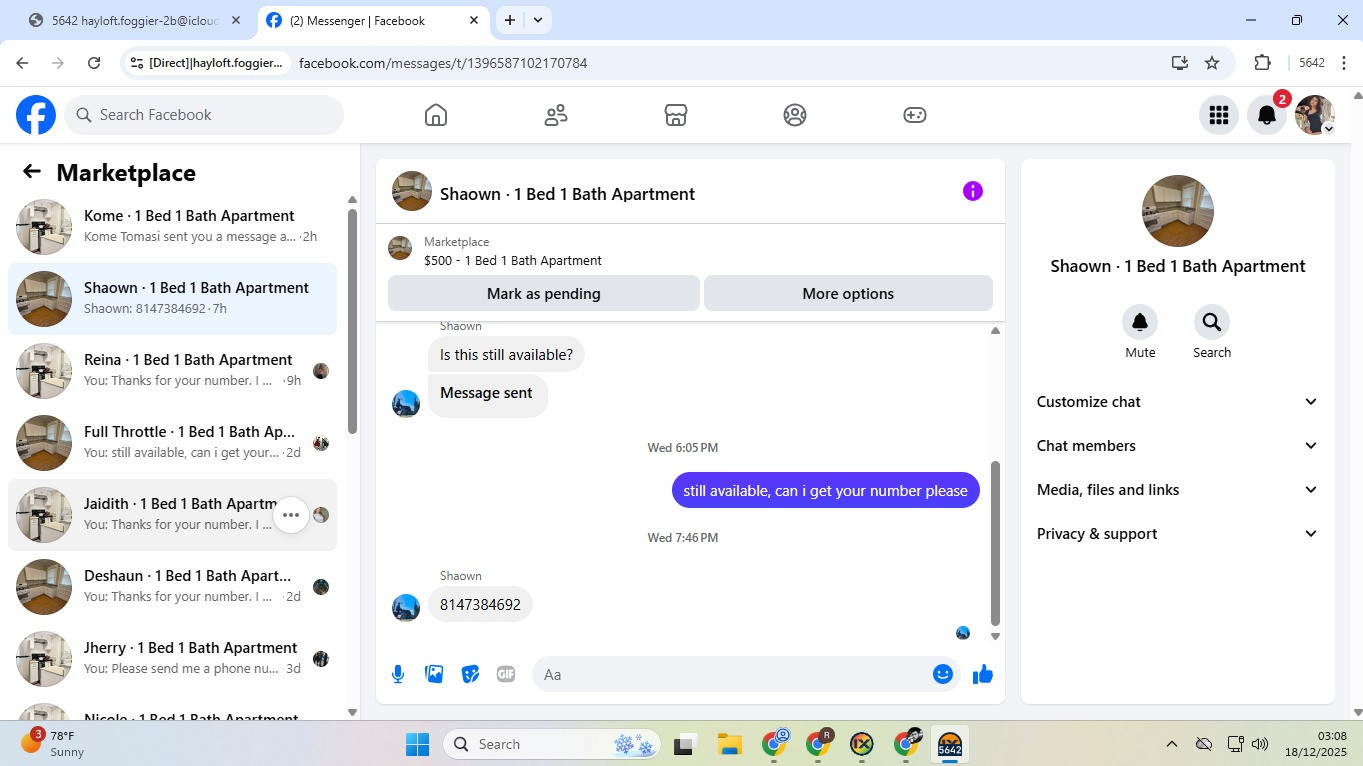Reload the page
This screenshot has width=1363, height=766.
tap(94, 63)
